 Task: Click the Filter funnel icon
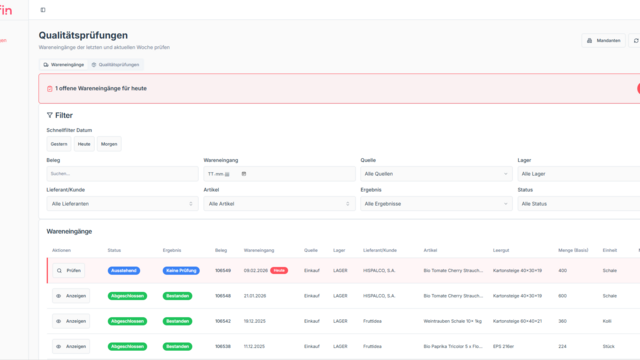click(x=49, y=115)
